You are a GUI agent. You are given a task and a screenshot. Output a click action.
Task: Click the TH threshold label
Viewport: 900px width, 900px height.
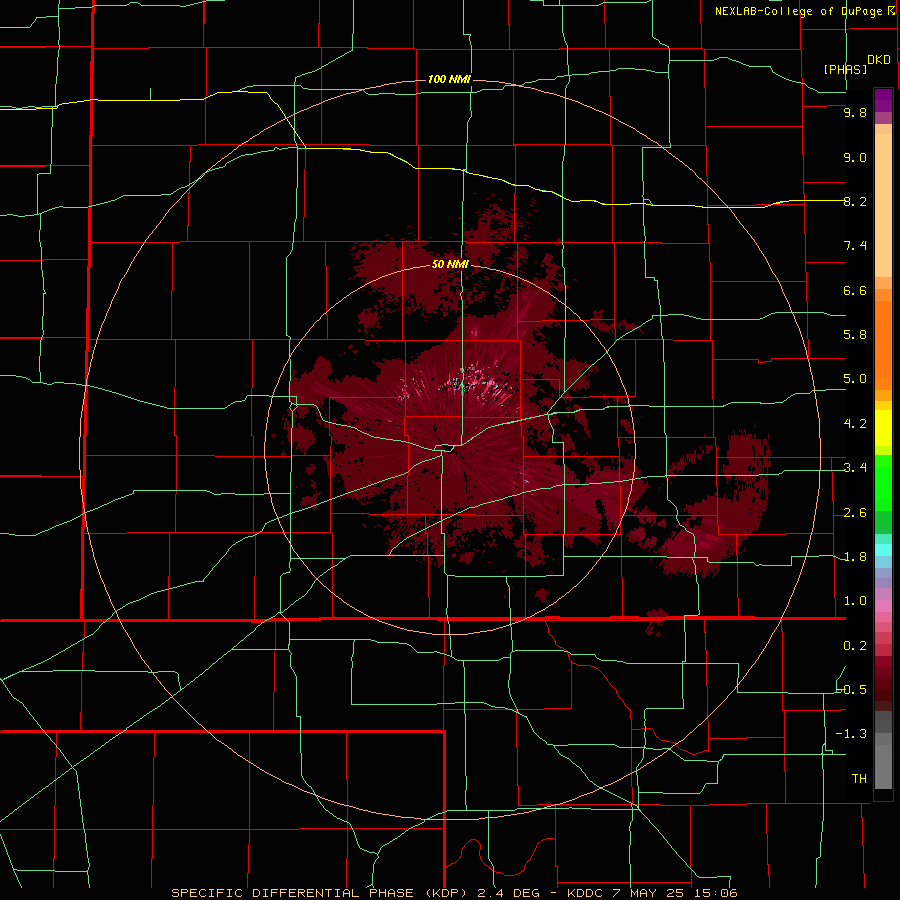tap(859, 779)
